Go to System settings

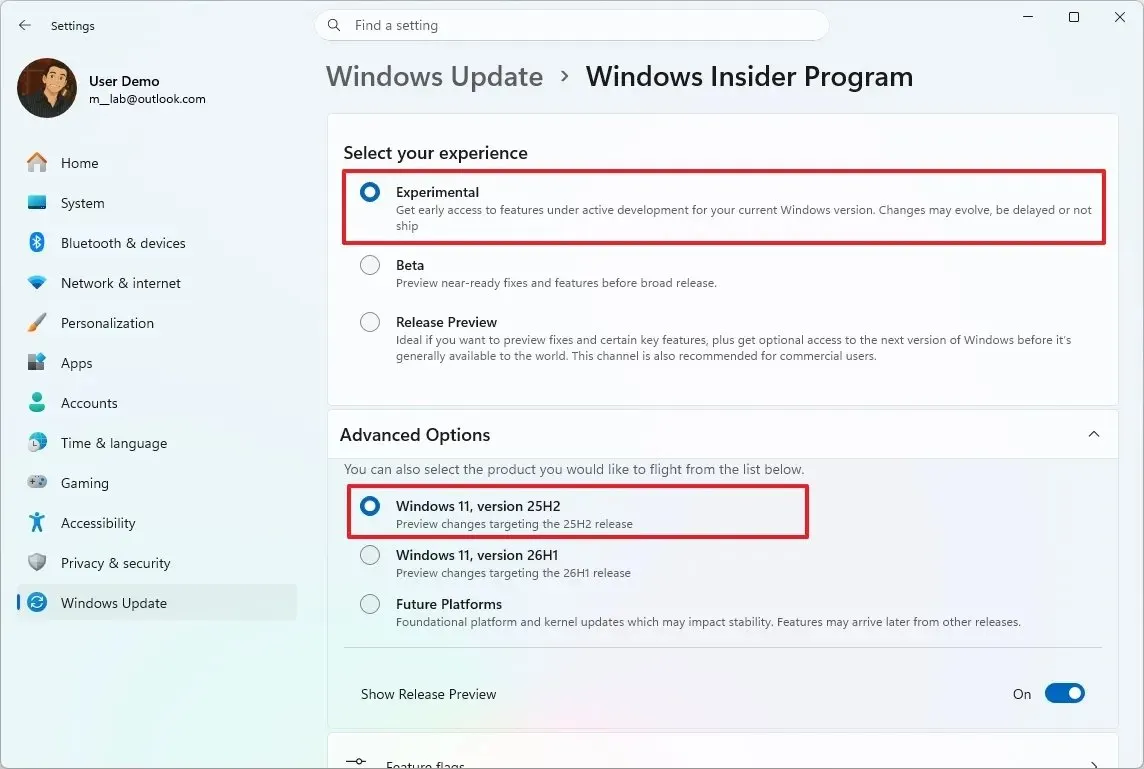157,203
